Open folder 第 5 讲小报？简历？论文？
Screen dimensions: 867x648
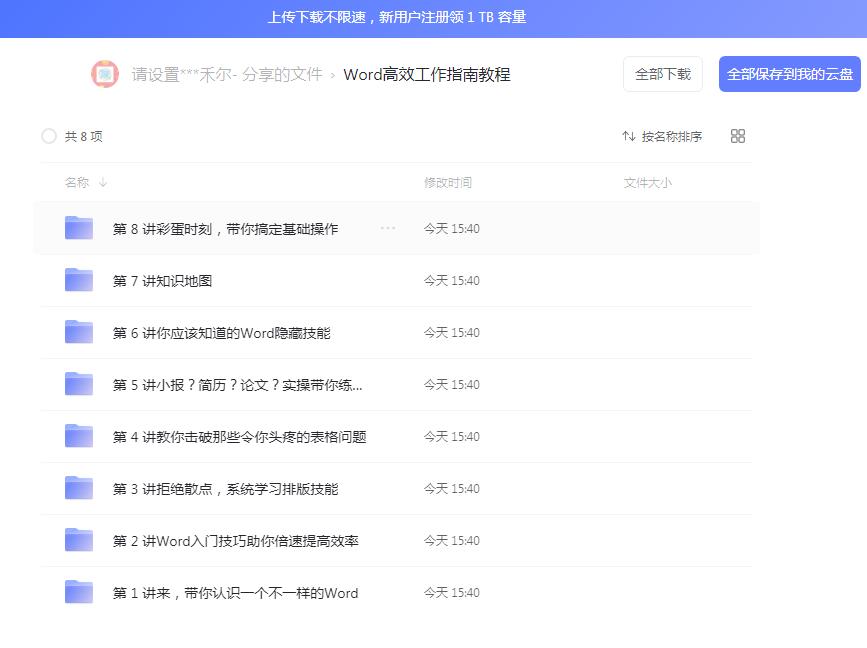click(x=237, y=385)
